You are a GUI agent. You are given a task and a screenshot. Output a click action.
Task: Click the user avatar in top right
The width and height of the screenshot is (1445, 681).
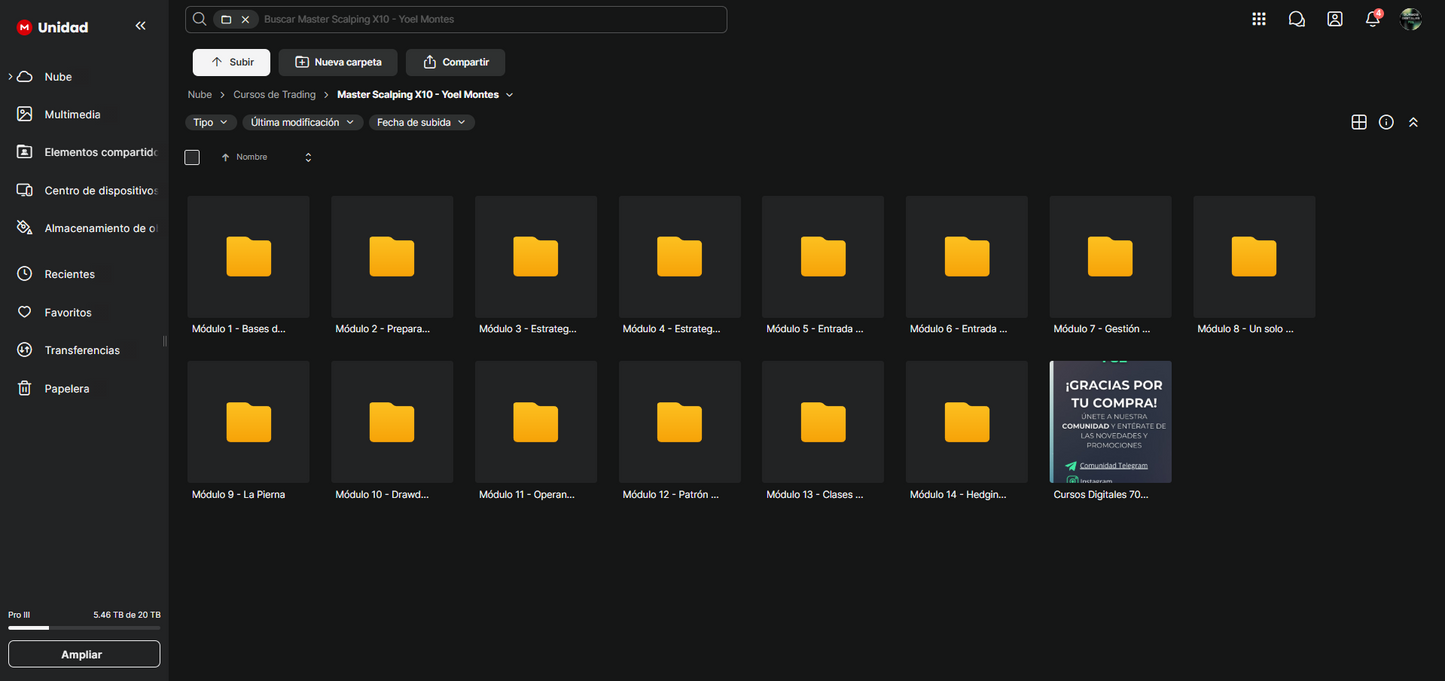coord(1410,19)
